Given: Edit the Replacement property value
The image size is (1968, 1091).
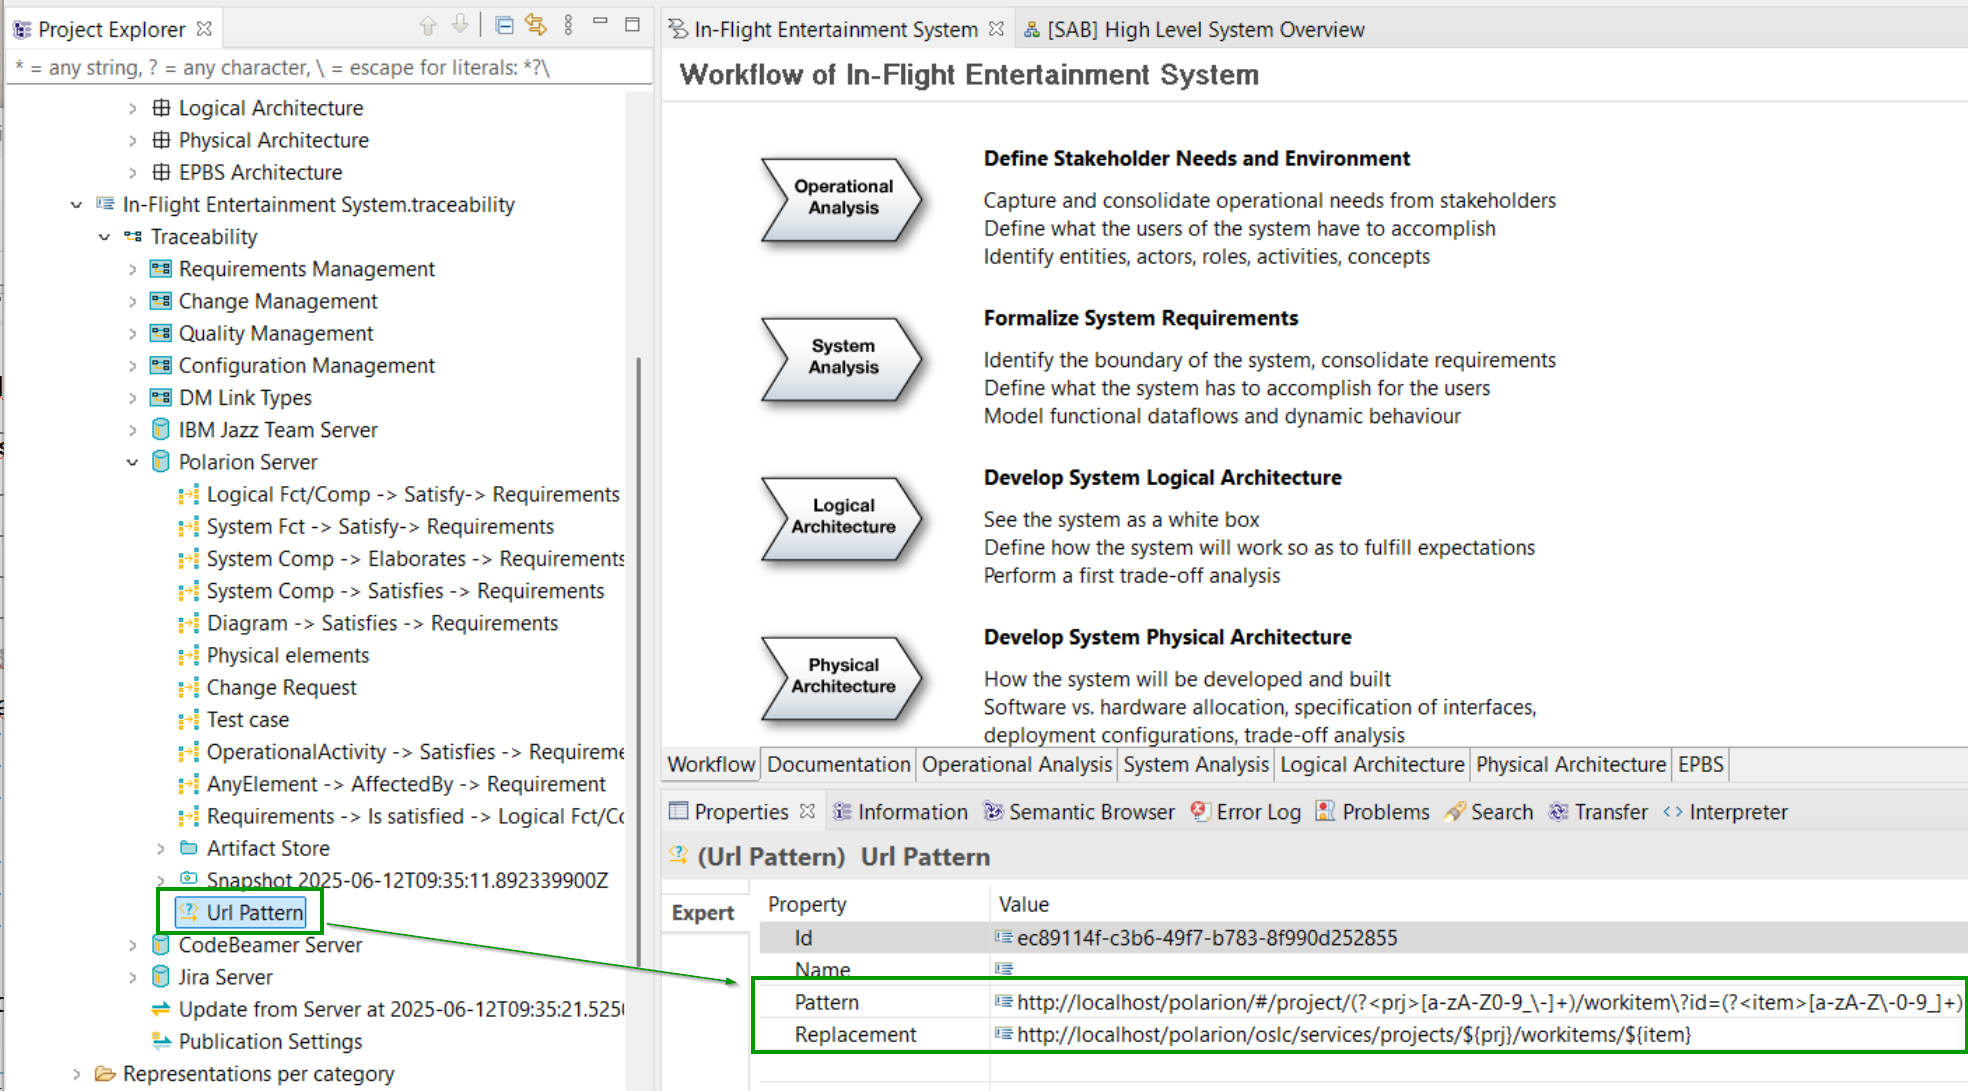Looking at the screenshot, I should [1480, 1034].
